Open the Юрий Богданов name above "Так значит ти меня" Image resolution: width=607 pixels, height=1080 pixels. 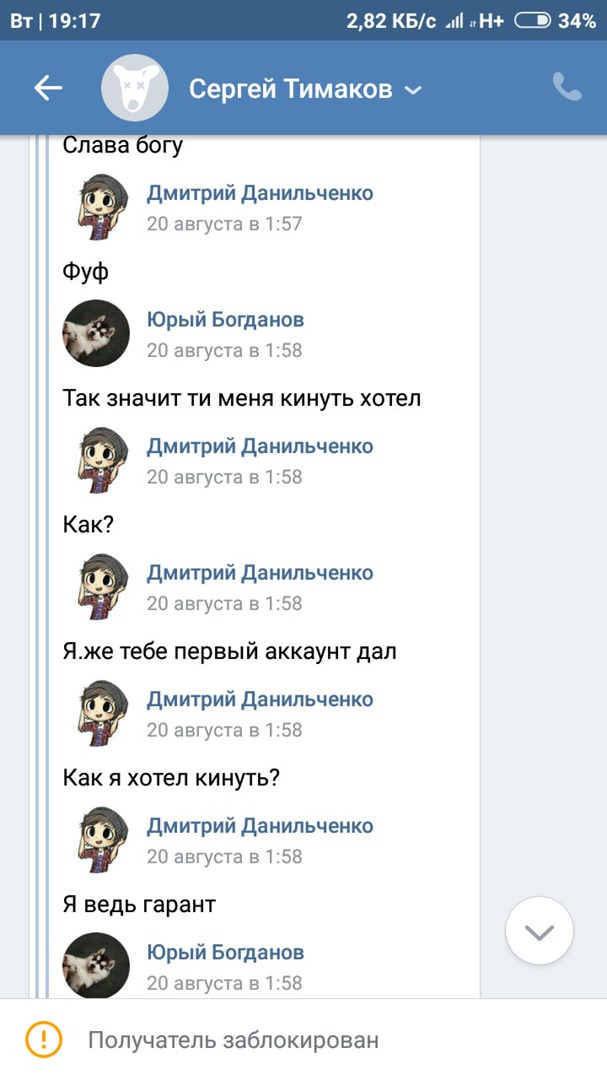point(226,320)
